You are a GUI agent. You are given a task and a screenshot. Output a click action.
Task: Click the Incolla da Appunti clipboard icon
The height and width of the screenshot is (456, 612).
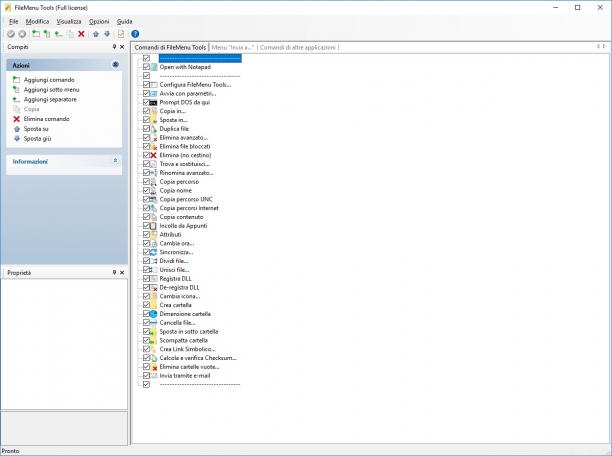pos(153,226)
